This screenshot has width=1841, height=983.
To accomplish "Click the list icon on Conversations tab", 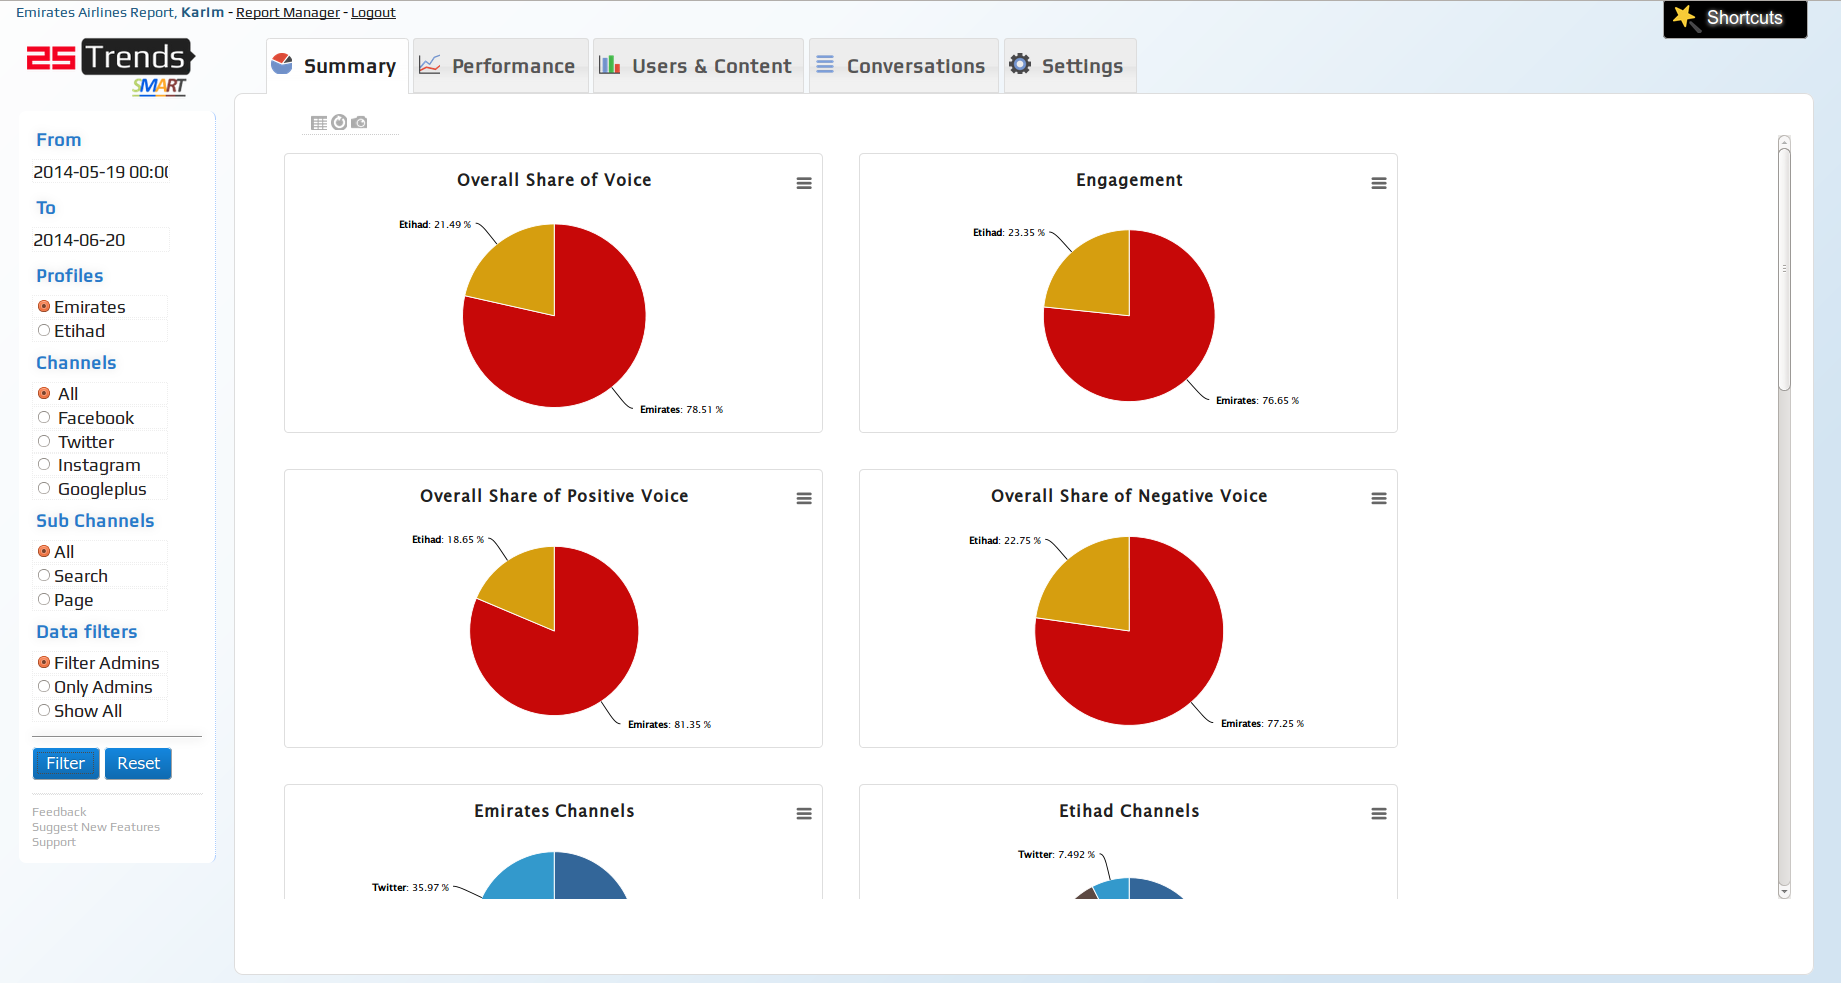I will (x=825, y=64).
